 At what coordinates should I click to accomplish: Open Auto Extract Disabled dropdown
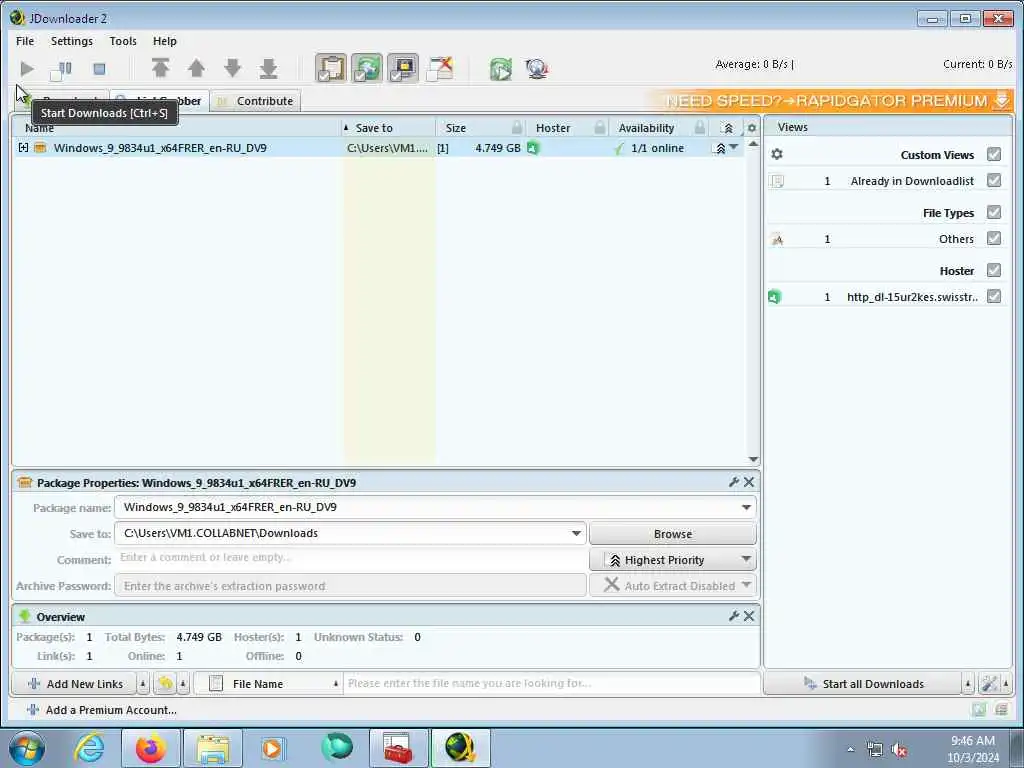[673, 585]
